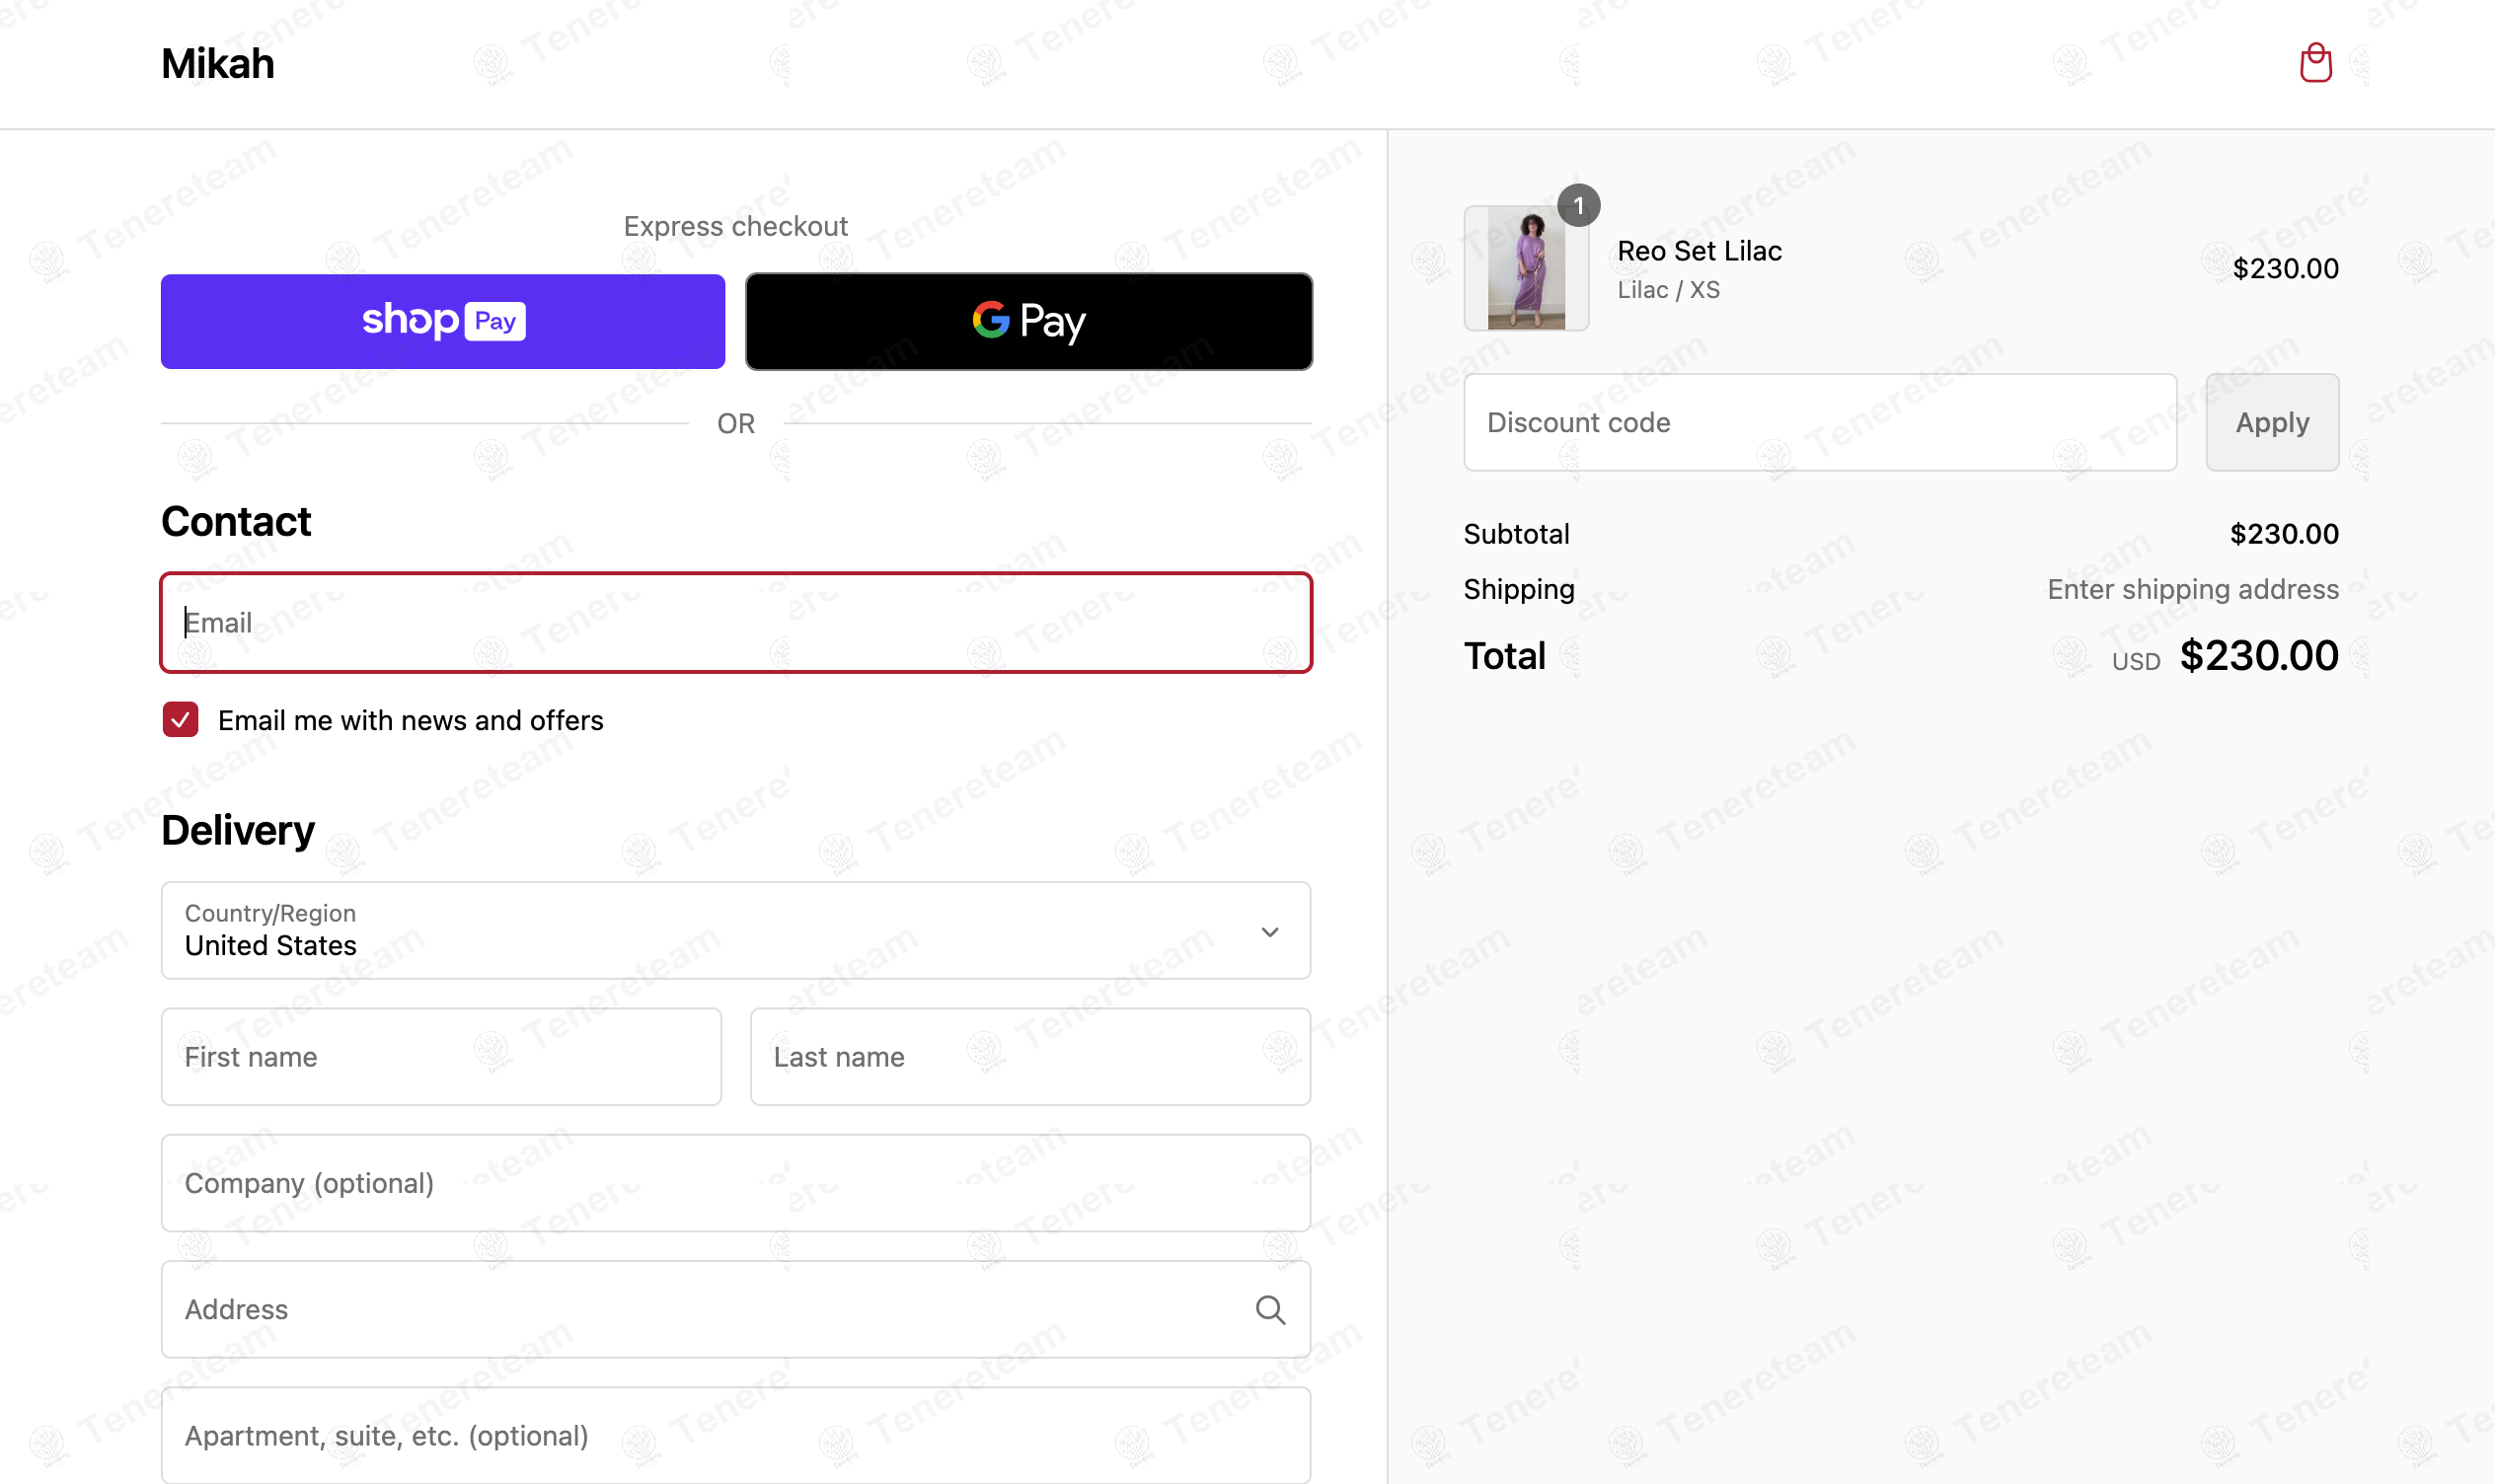Uncheck Email me with news and offers

[x=181, y=720]
